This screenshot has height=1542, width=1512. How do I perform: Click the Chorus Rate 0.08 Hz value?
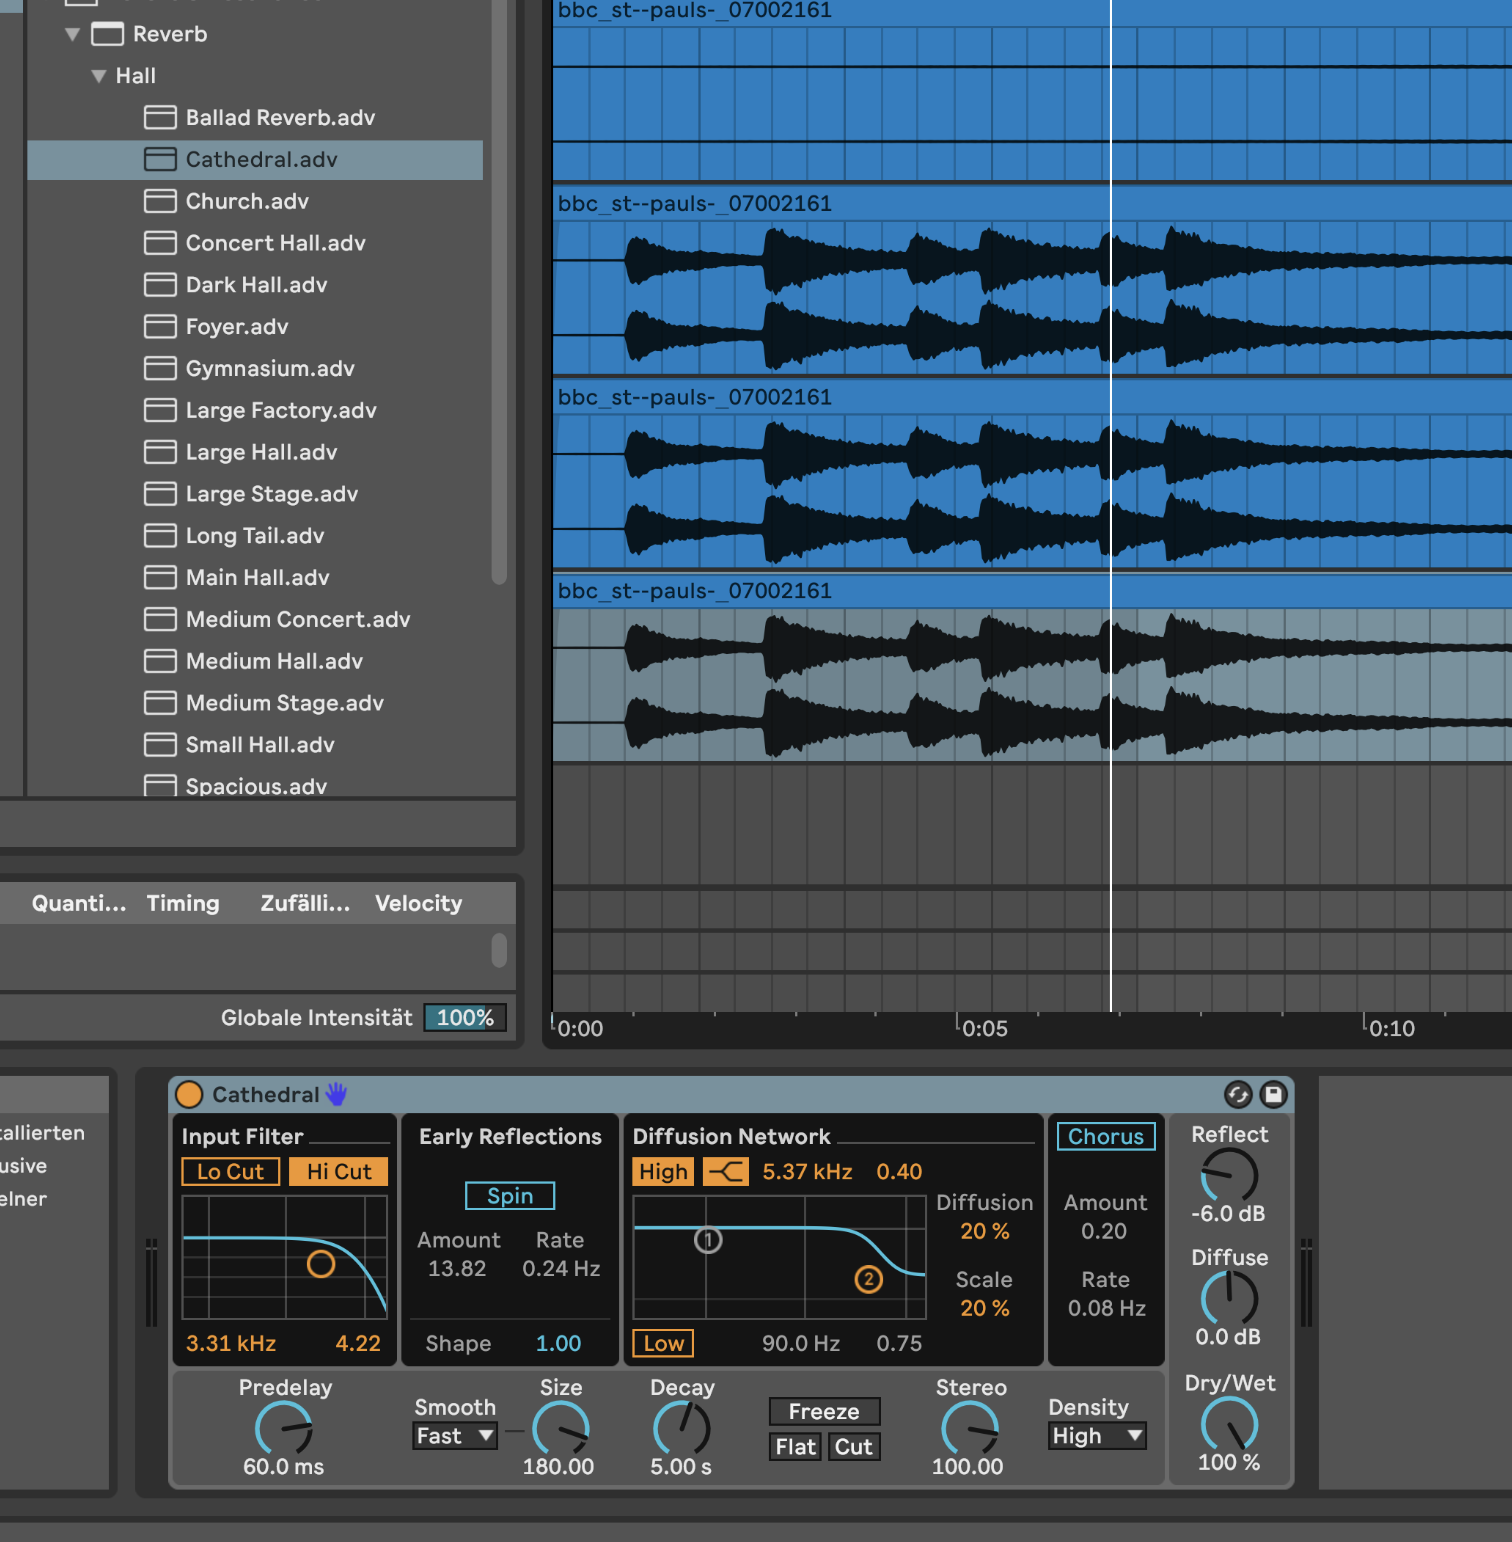pos(1106,1309)
